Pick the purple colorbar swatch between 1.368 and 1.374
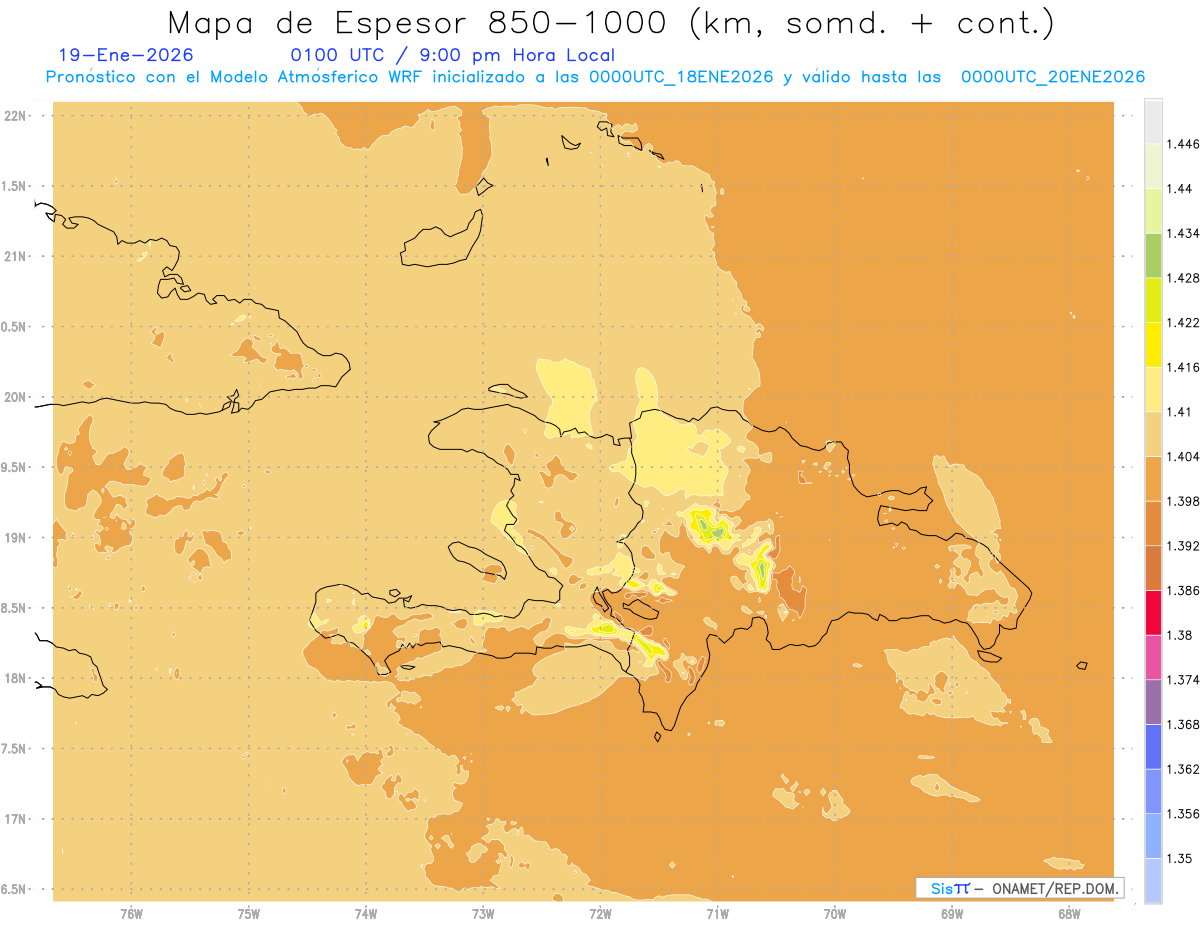Screen dimensions: 1200x927 click(1153, 702)
